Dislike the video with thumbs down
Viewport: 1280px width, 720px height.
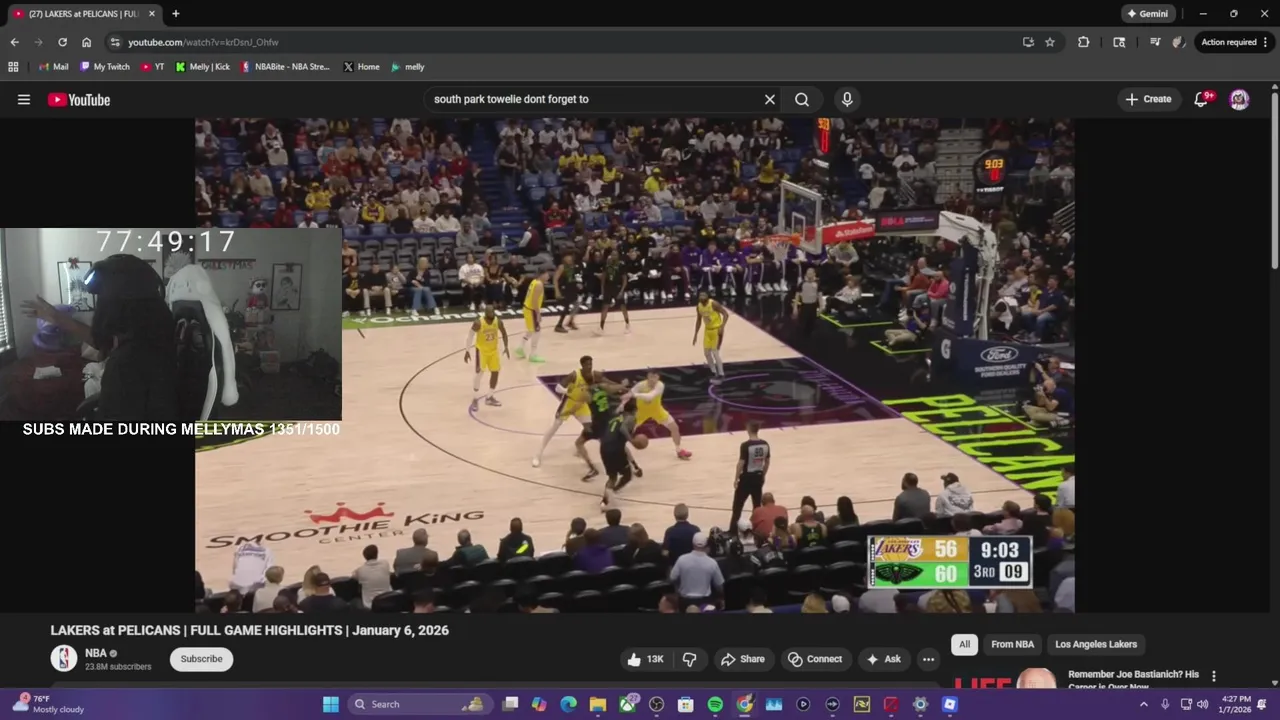coord(690,659)
